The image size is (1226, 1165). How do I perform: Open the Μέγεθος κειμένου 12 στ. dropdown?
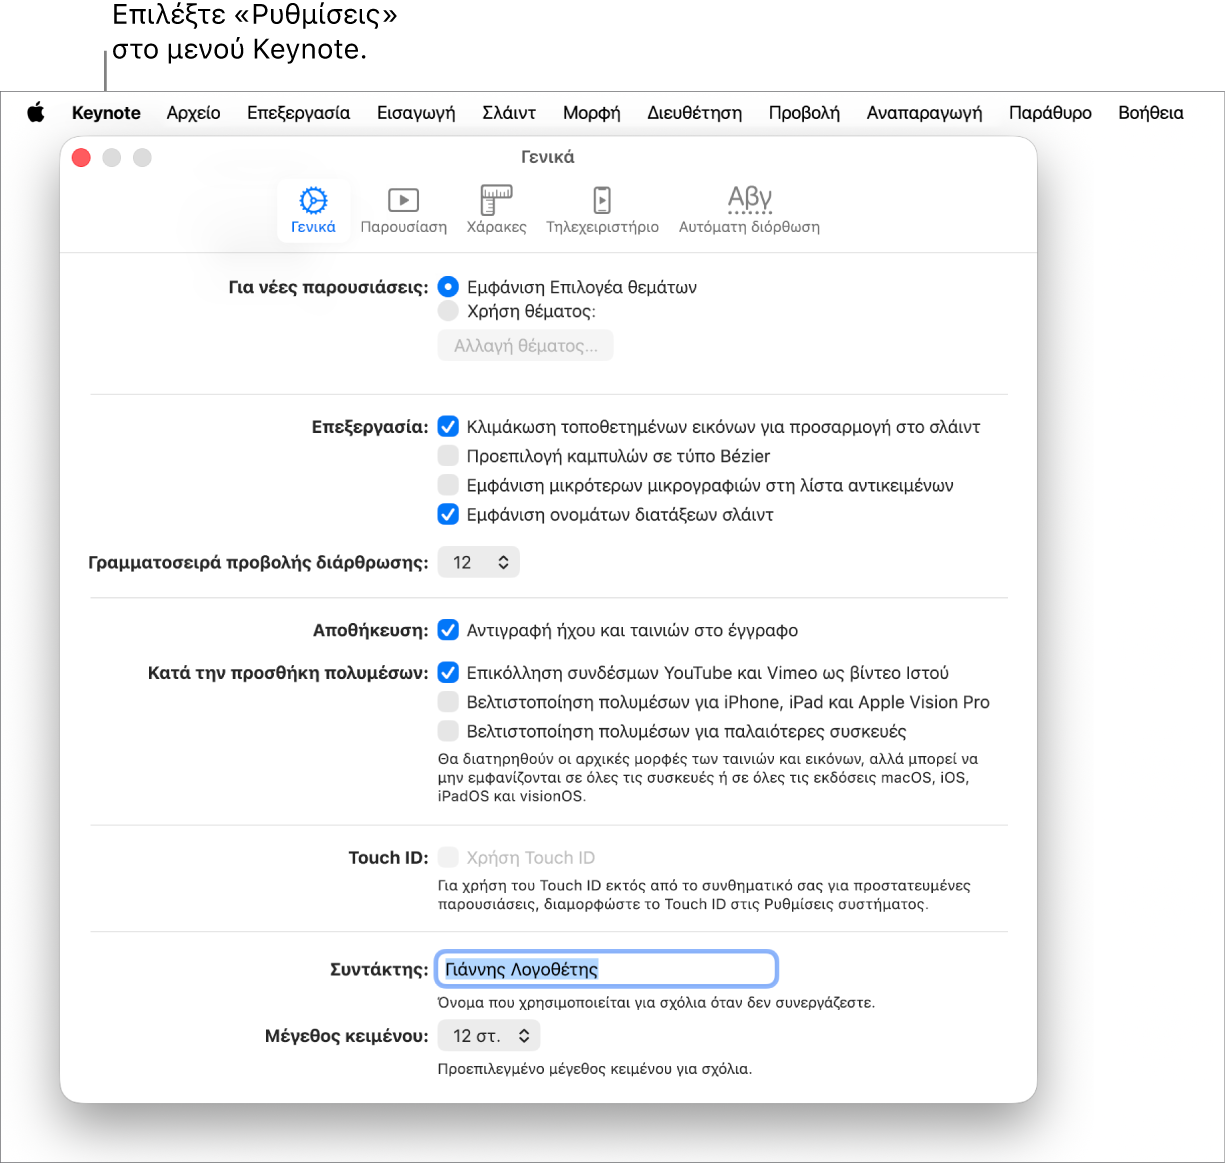pyautogui.click(x=489, y=1036)
